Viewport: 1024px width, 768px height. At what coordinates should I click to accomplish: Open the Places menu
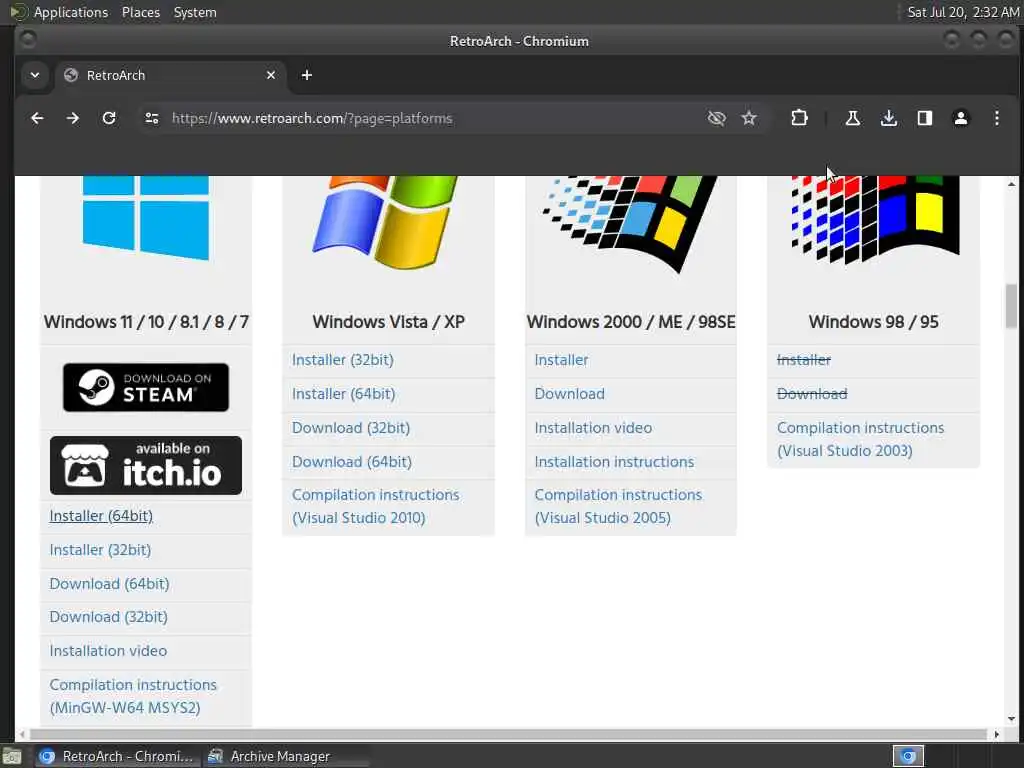(140, 12)
